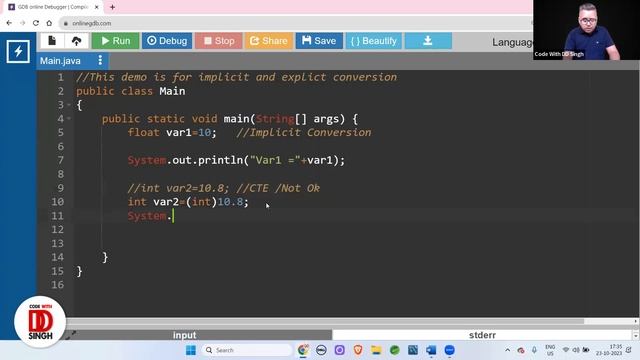The width and height of the screenshot is (640, 360).
Task: Click the horizontal scrollbar under the editor
Action: pos(326,321)
